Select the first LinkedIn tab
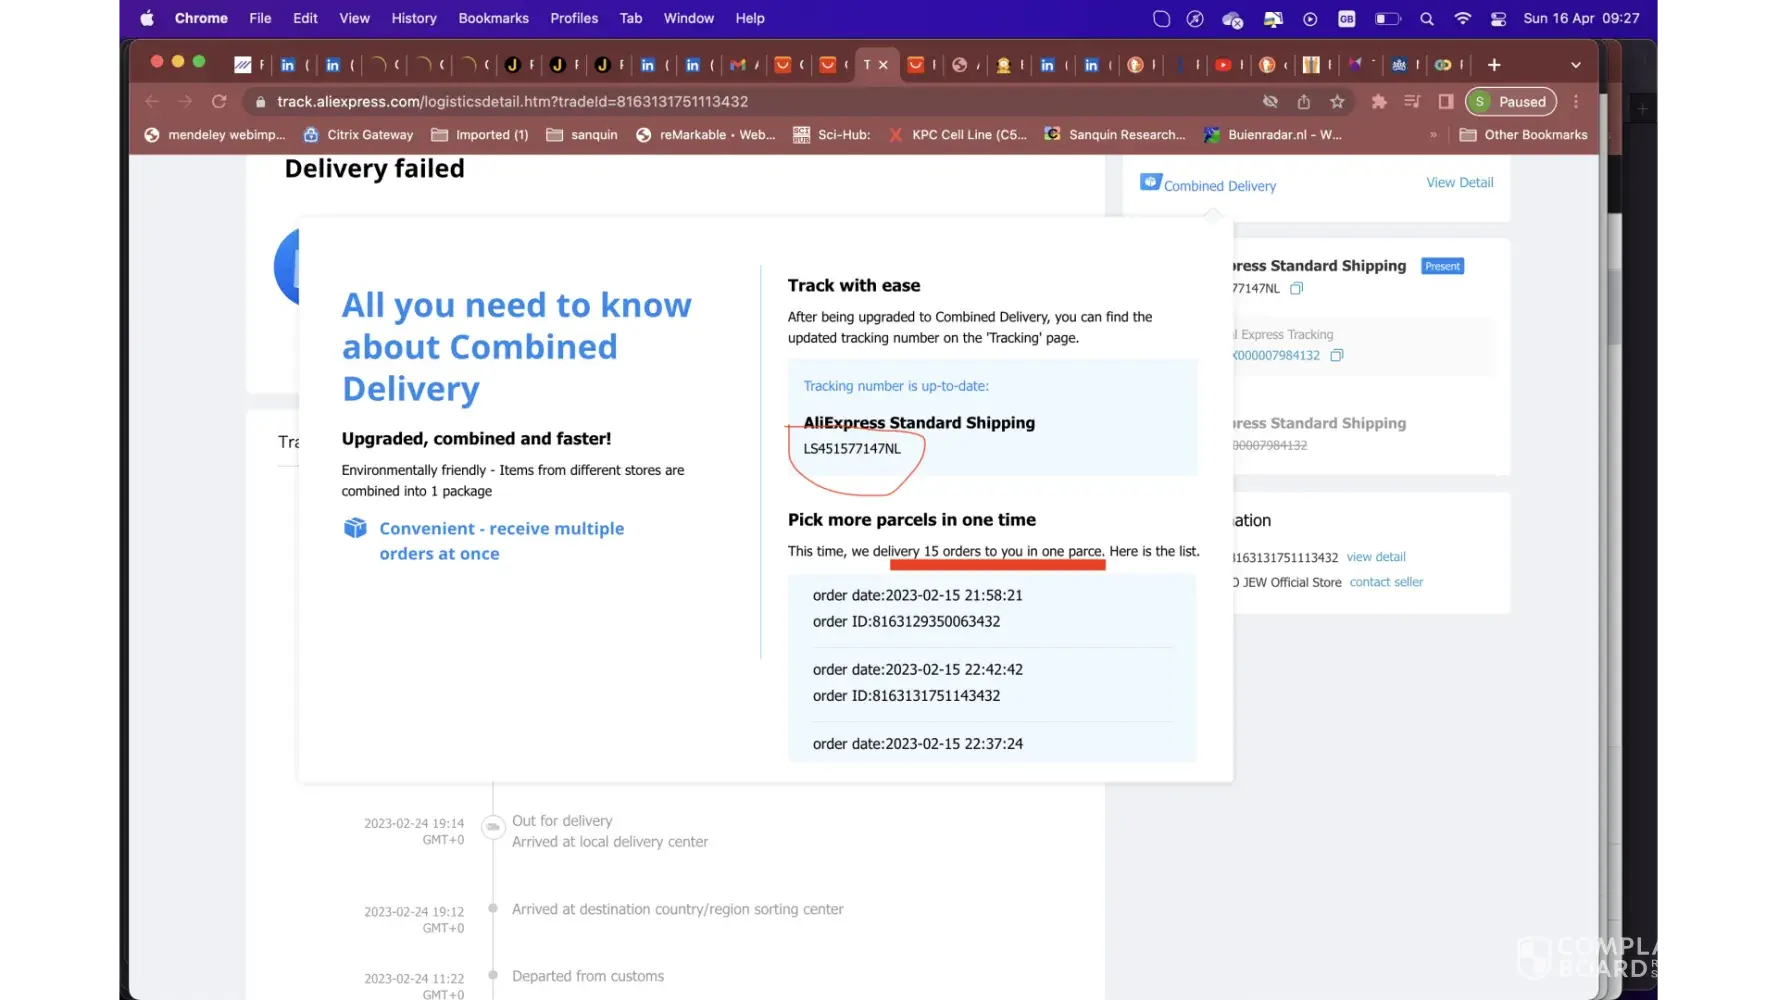Screen dimensions: 1778x1000 click(x=288, y=65)
